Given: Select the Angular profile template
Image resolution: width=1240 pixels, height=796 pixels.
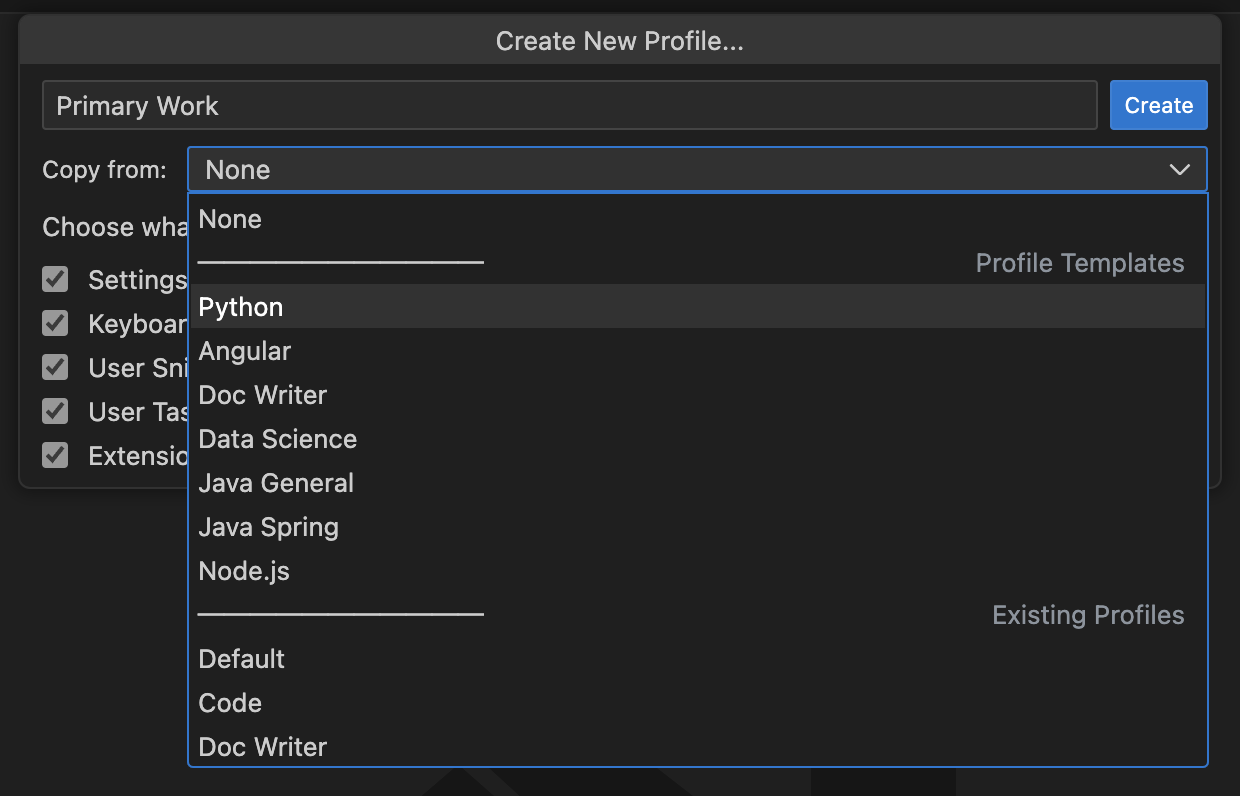Looking at the screenshot, I should [x=244, y=351].
